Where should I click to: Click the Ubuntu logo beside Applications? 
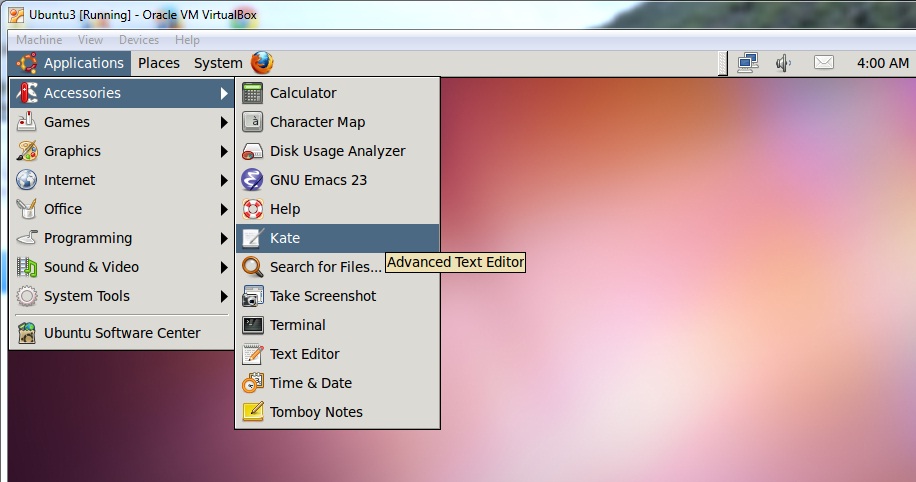[x=27, y=63]
